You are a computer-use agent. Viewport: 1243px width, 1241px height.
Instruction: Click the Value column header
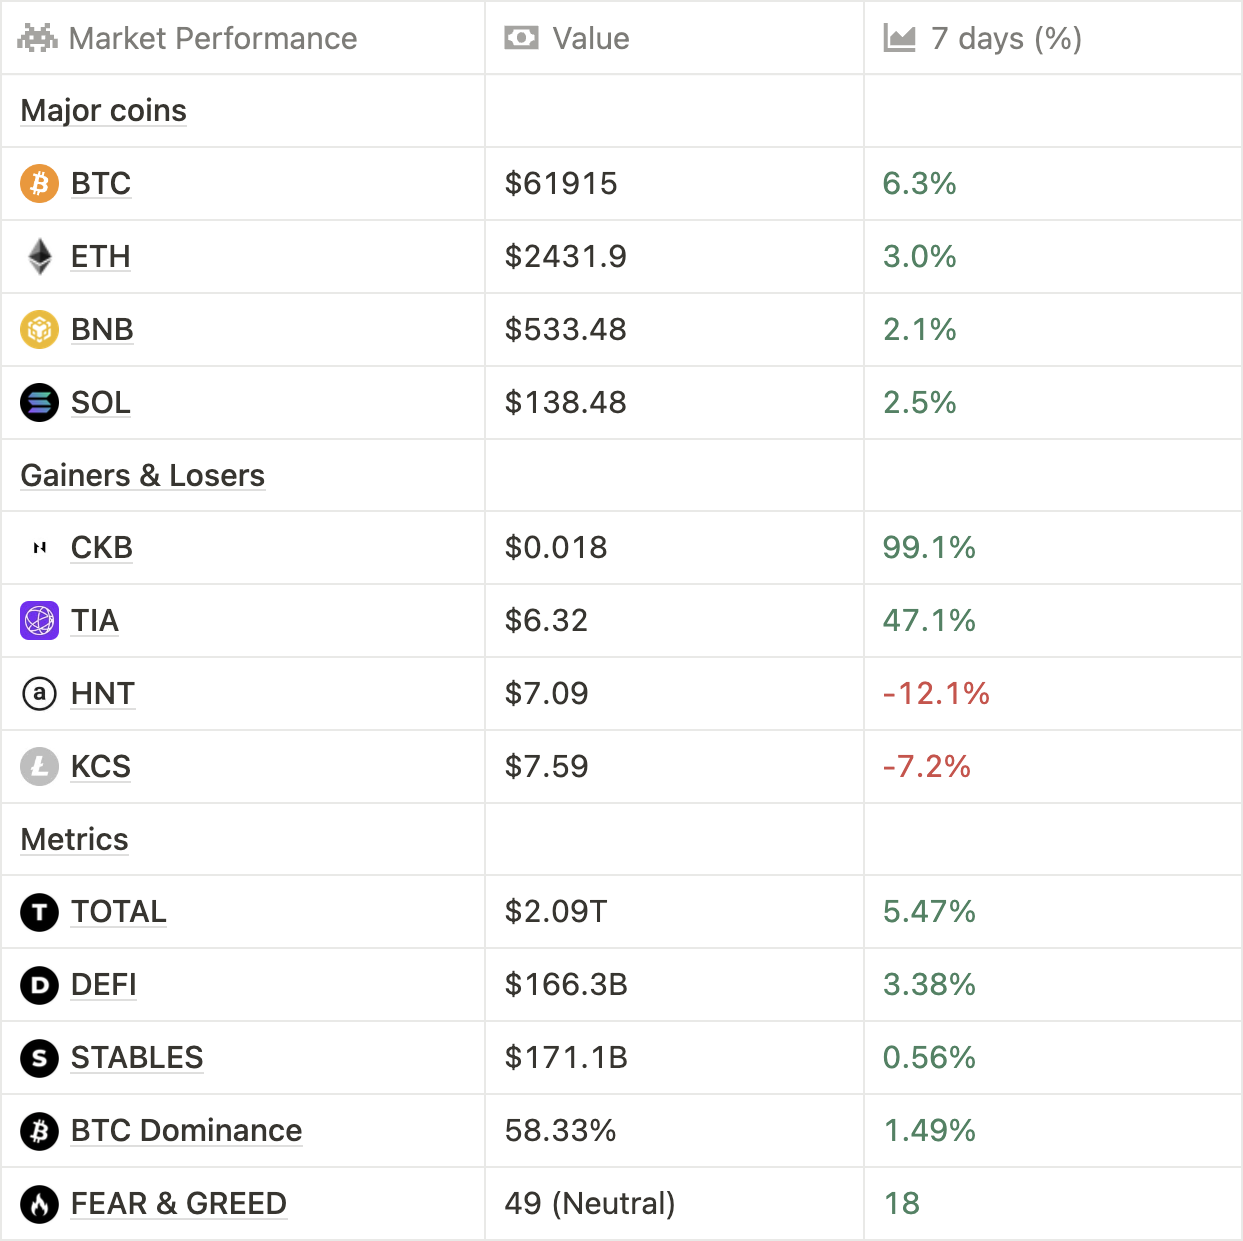[x=591, y=39]
